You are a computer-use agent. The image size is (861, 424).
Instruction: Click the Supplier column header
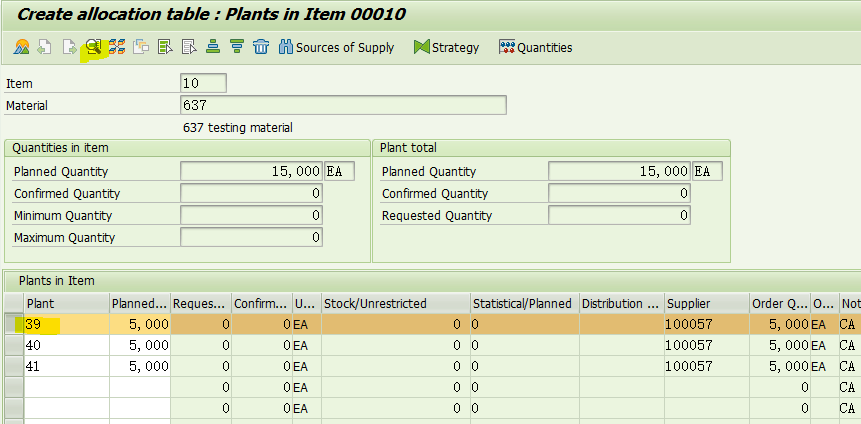[707, 303]
